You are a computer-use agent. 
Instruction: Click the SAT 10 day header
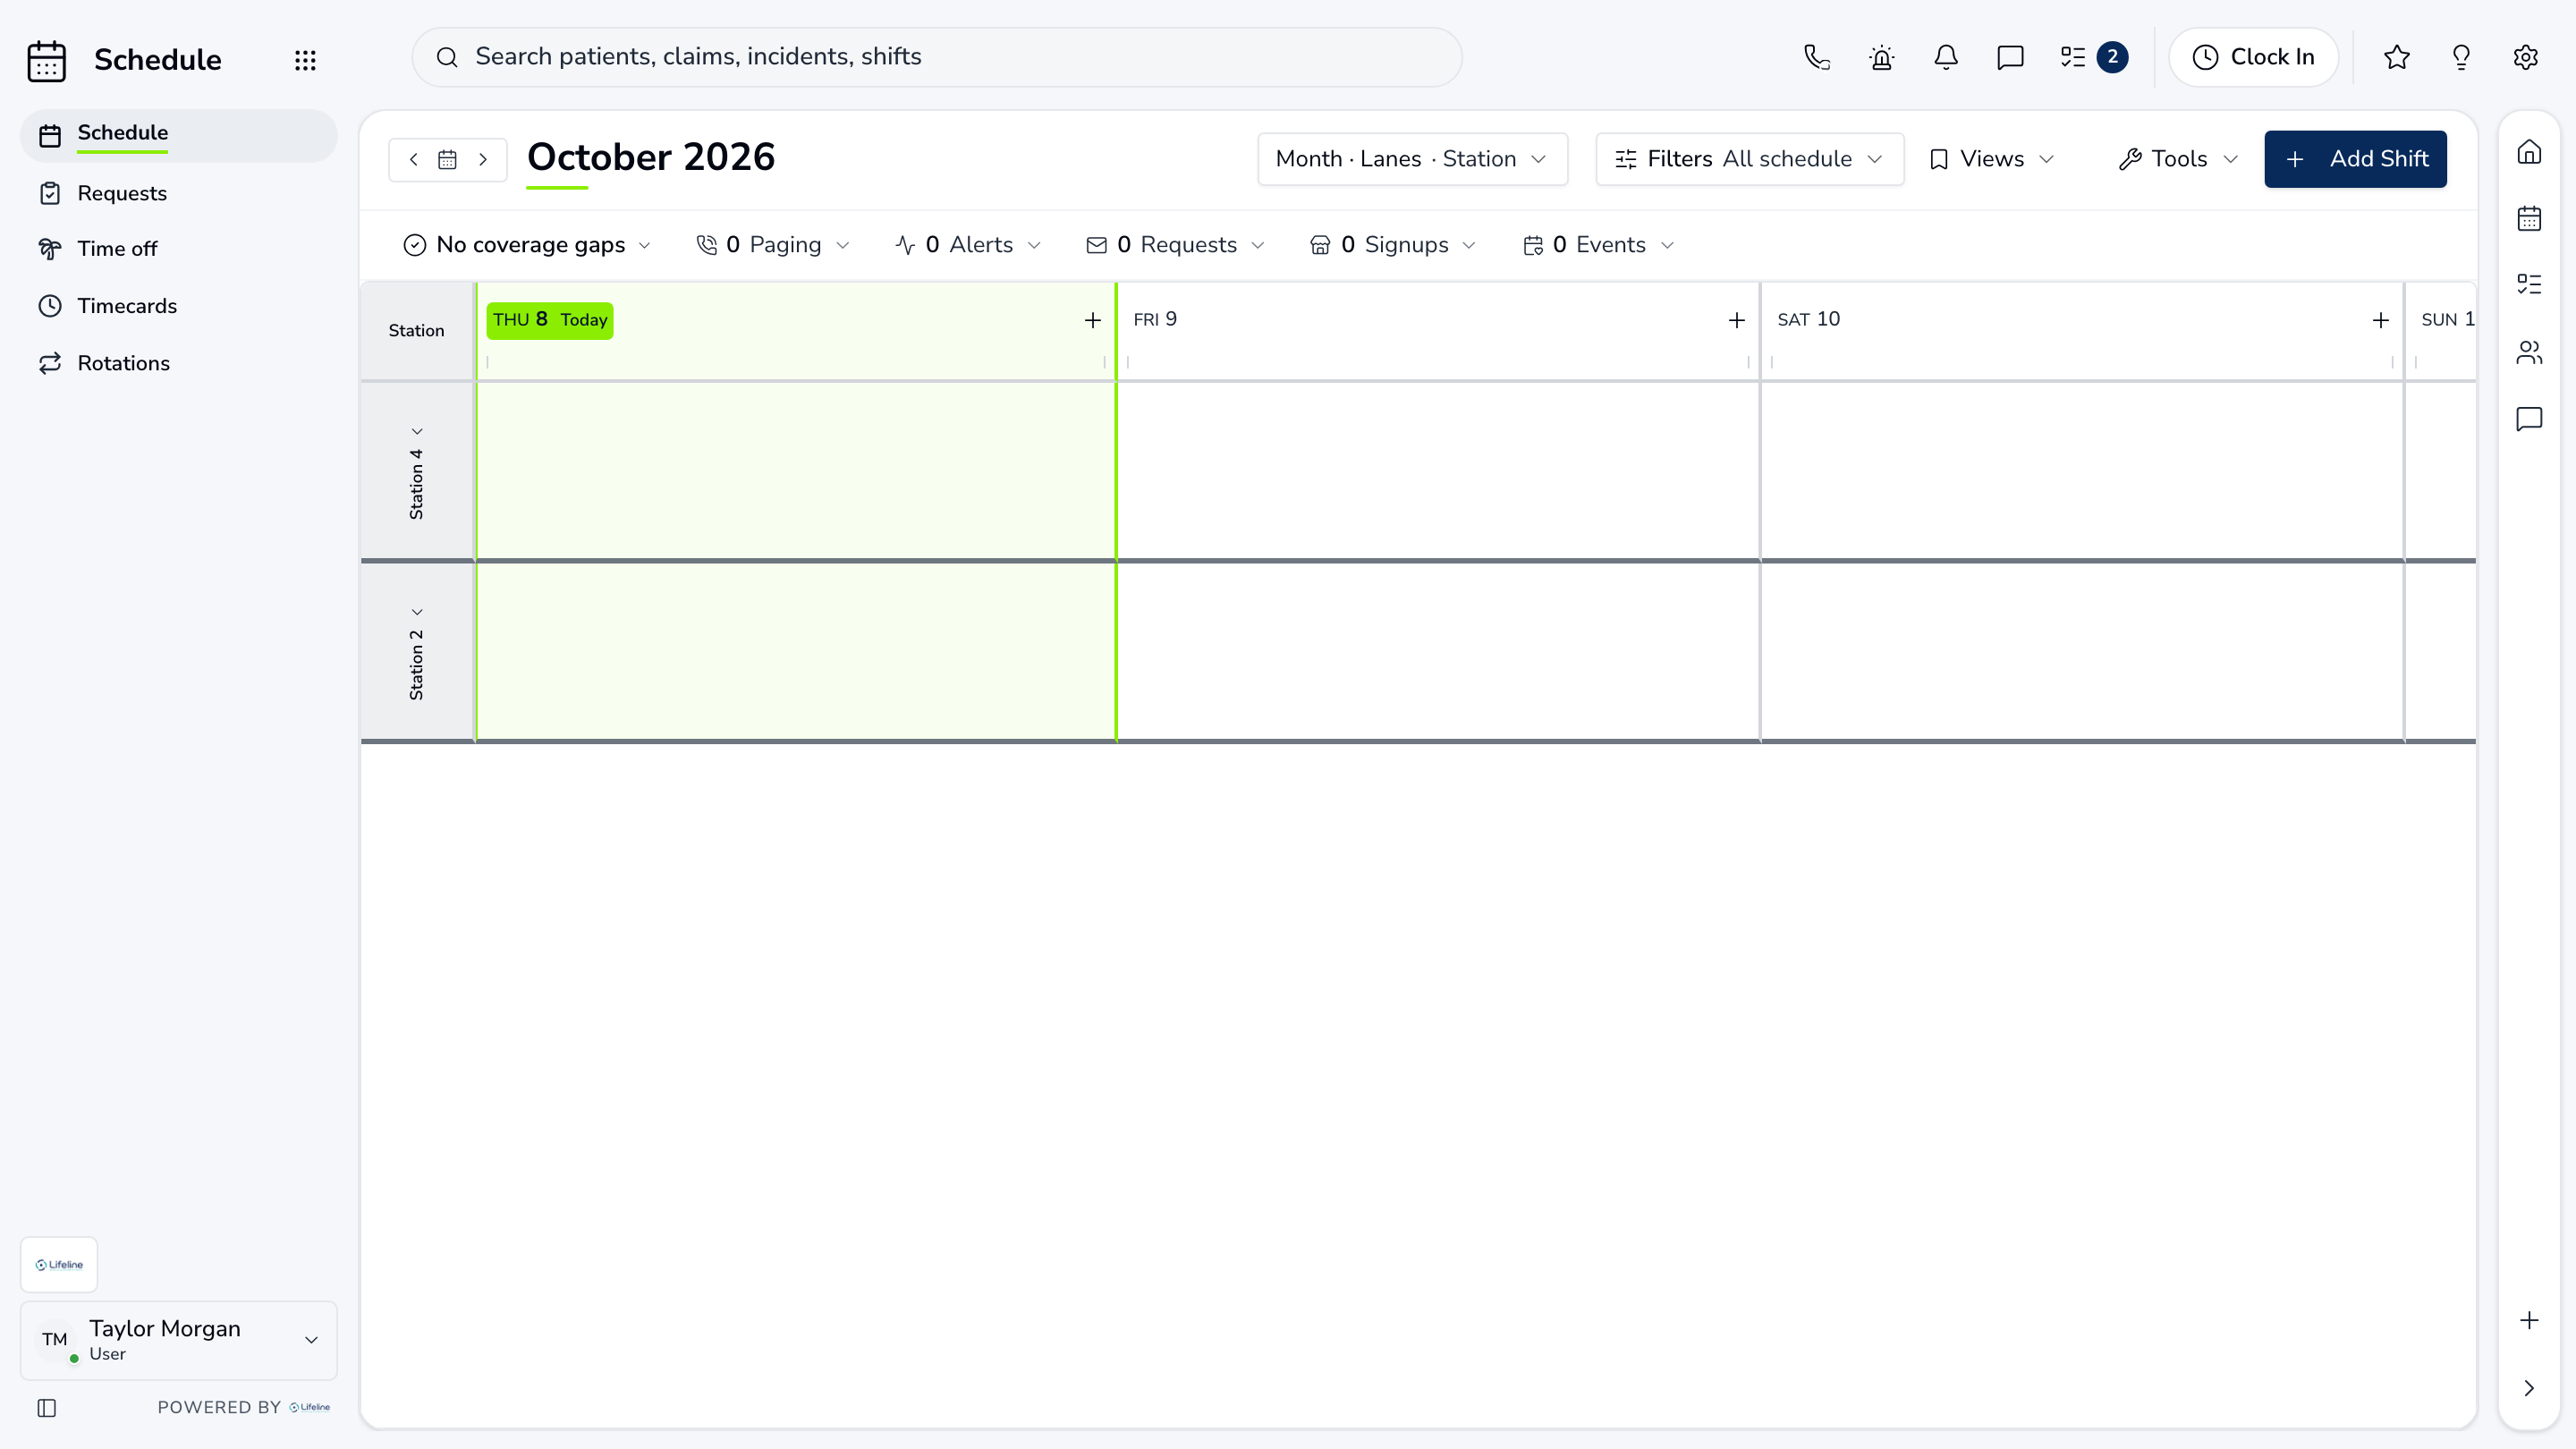1808,319
